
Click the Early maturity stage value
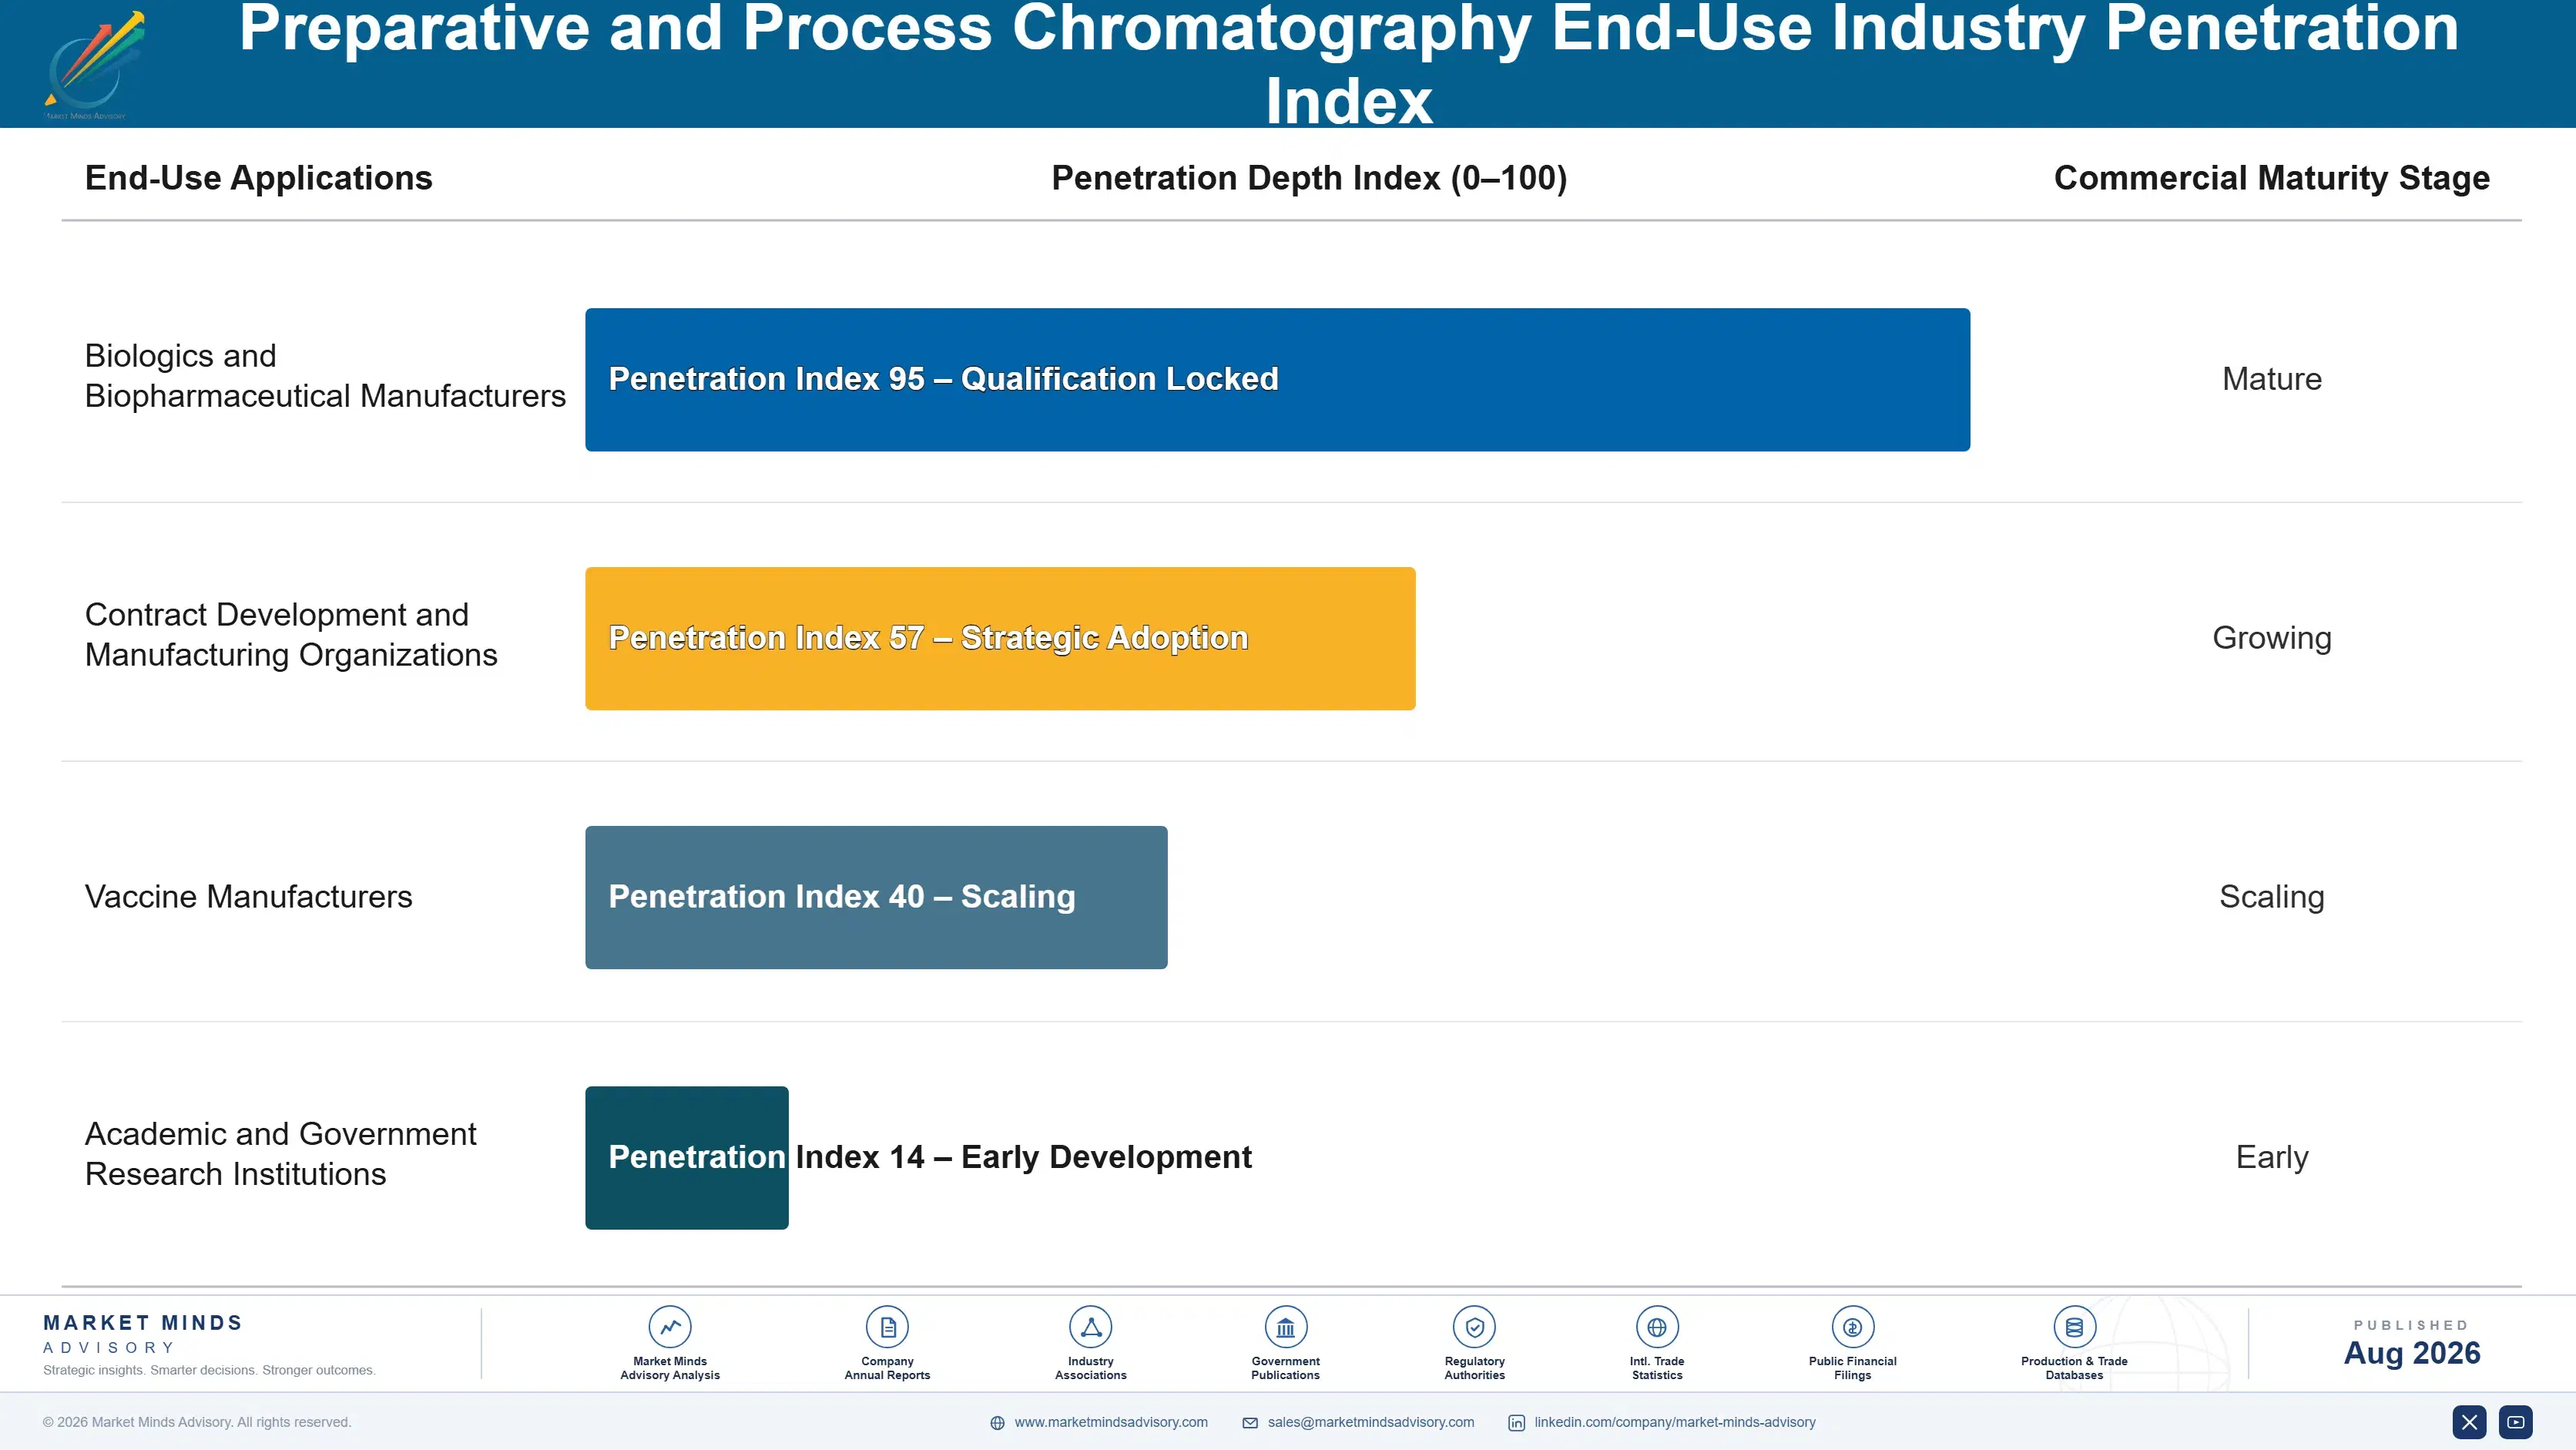2271,1157
